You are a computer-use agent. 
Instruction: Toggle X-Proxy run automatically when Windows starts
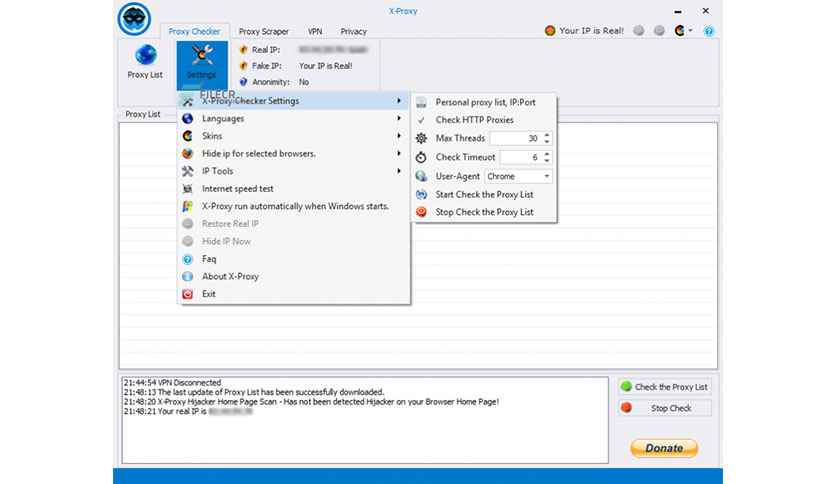tap(294, 206)
